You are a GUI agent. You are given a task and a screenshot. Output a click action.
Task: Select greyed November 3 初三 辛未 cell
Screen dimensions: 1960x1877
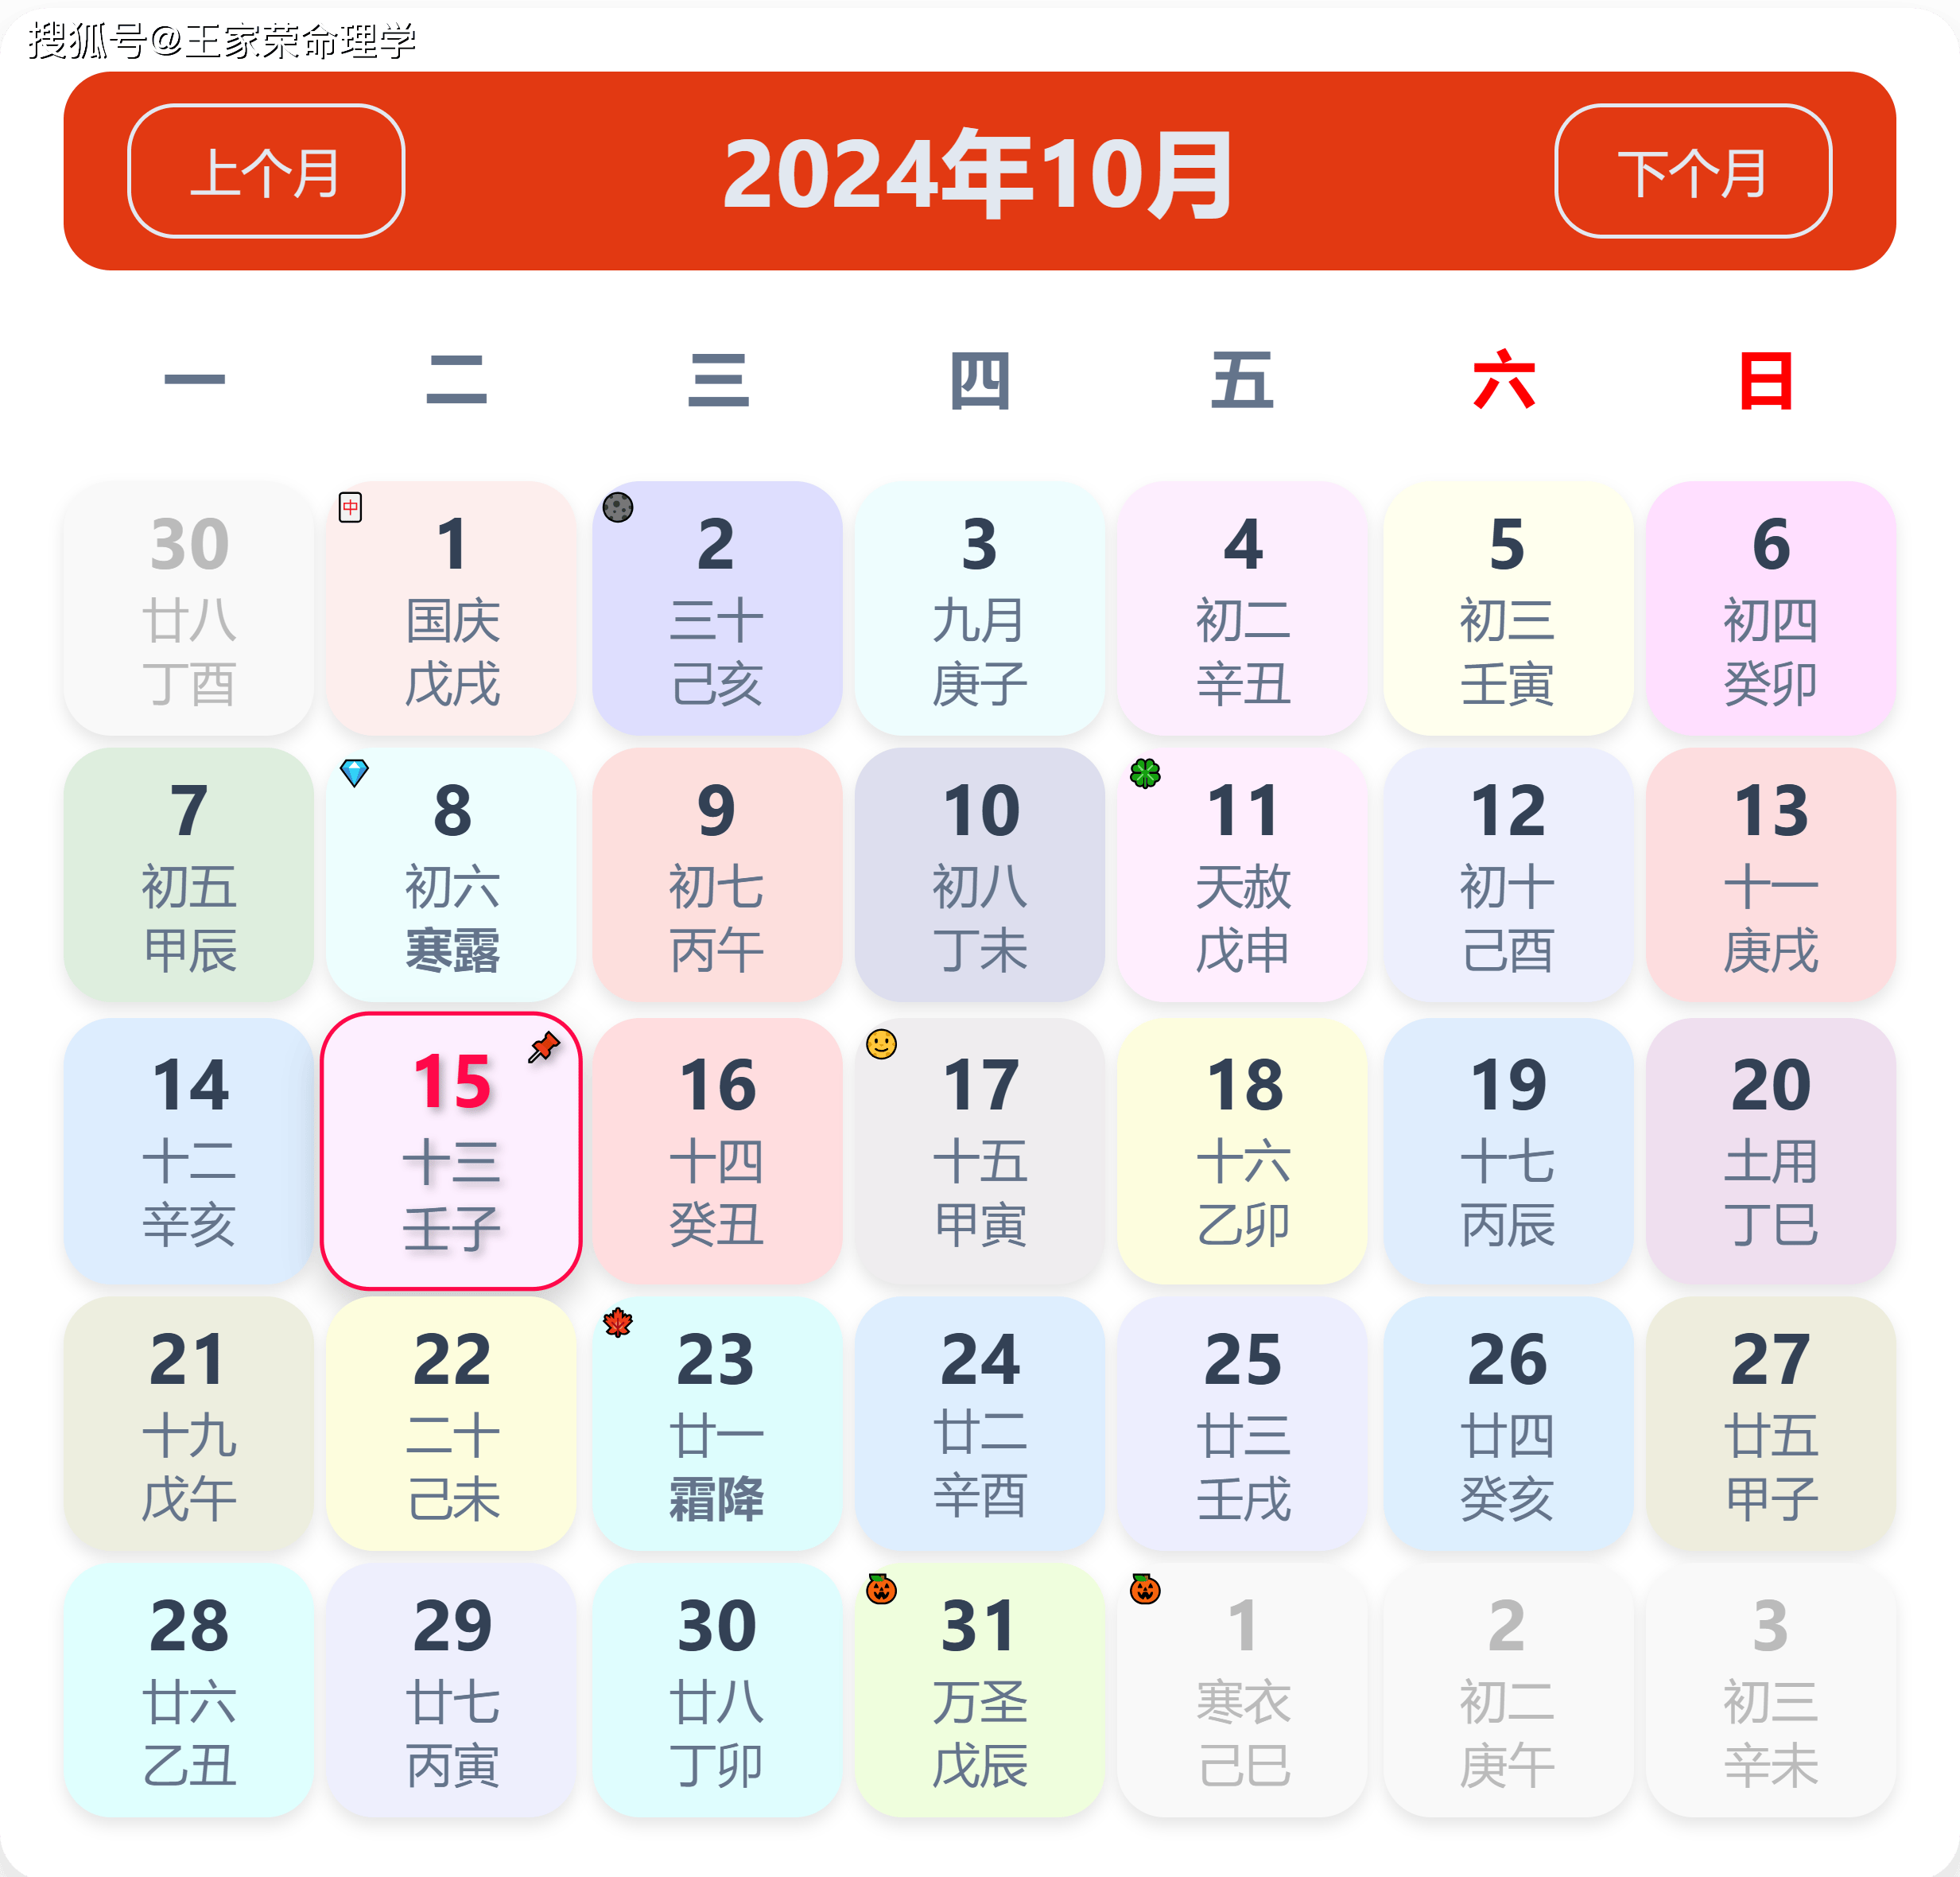[x=1771, y=1690]
